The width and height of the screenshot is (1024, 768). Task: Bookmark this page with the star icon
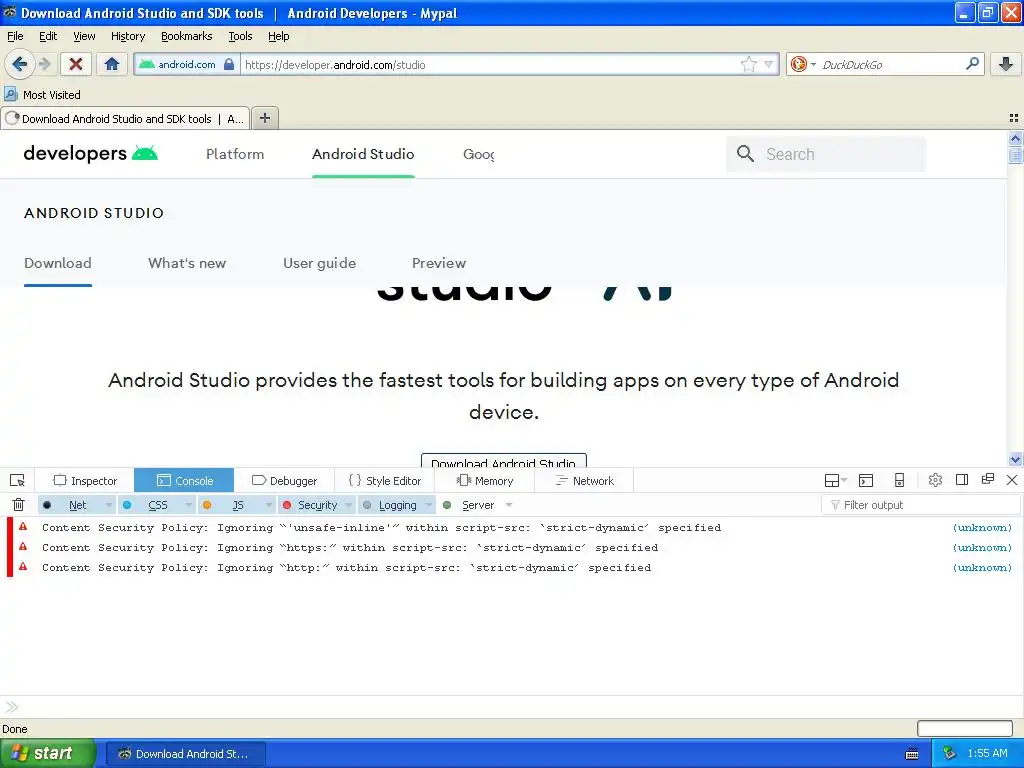tap(748, 64)
